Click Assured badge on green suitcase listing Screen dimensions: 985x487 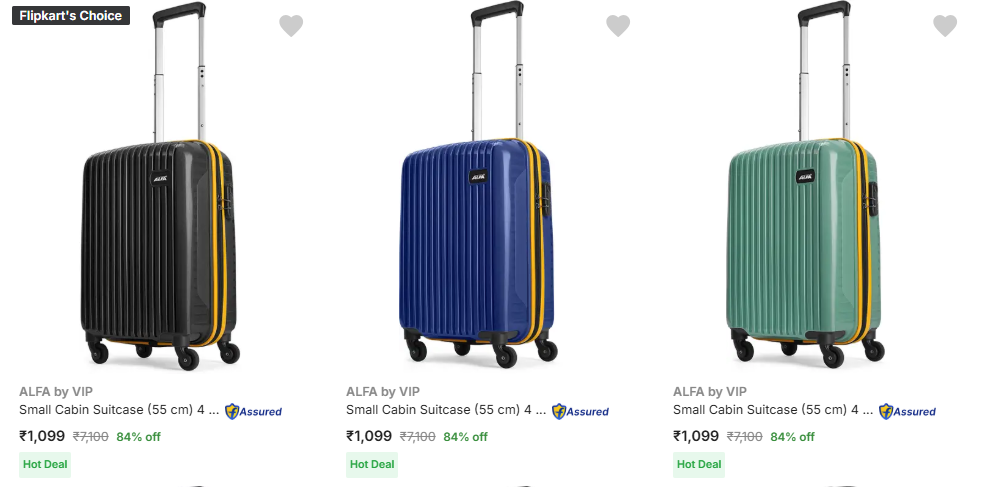coord(907,411)
